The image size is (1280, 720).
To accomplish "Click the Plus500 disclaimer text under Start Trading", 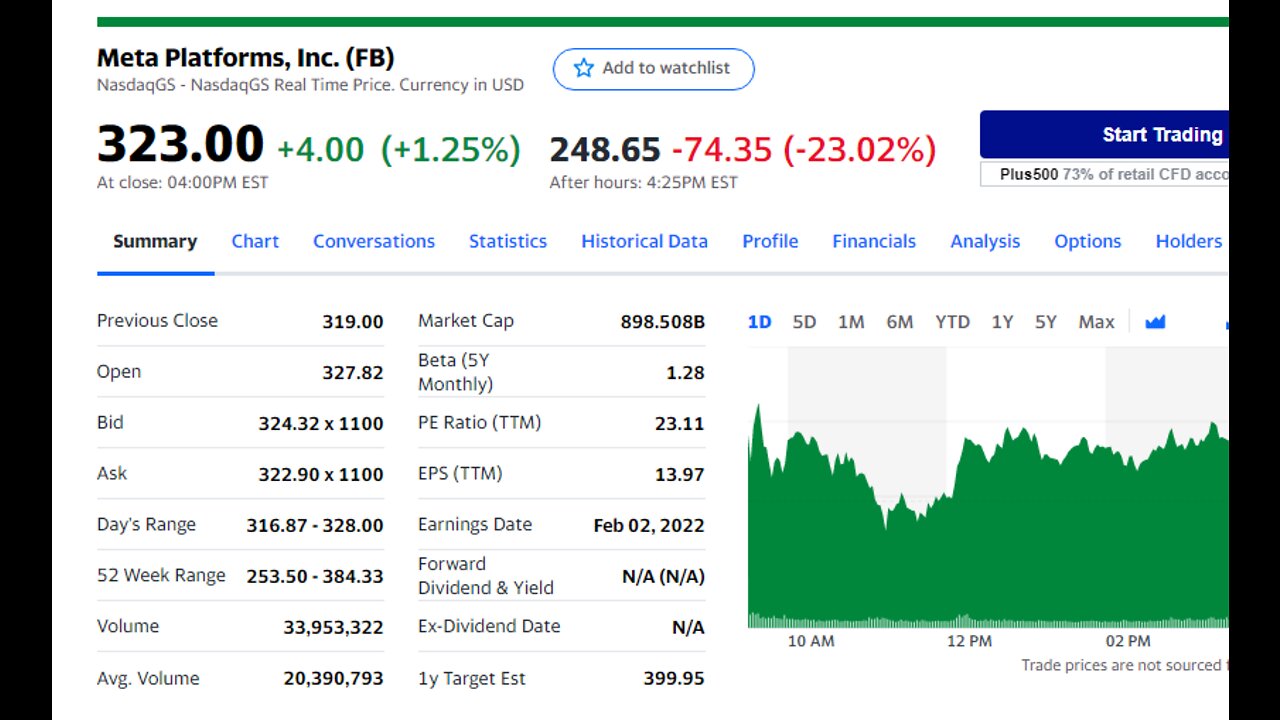I will coord(1104,174).
